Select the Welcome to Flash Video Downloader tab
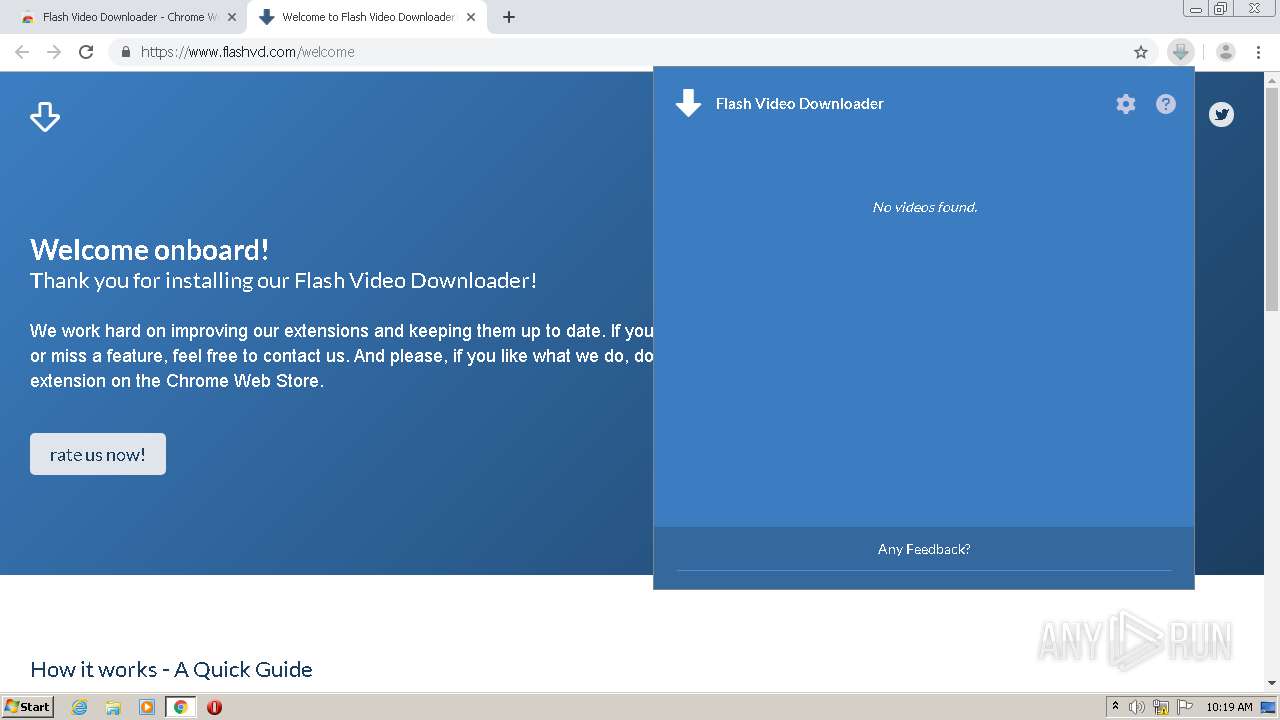The width and height of the screenshot is (1280, 720). click(x=367, y=17)
